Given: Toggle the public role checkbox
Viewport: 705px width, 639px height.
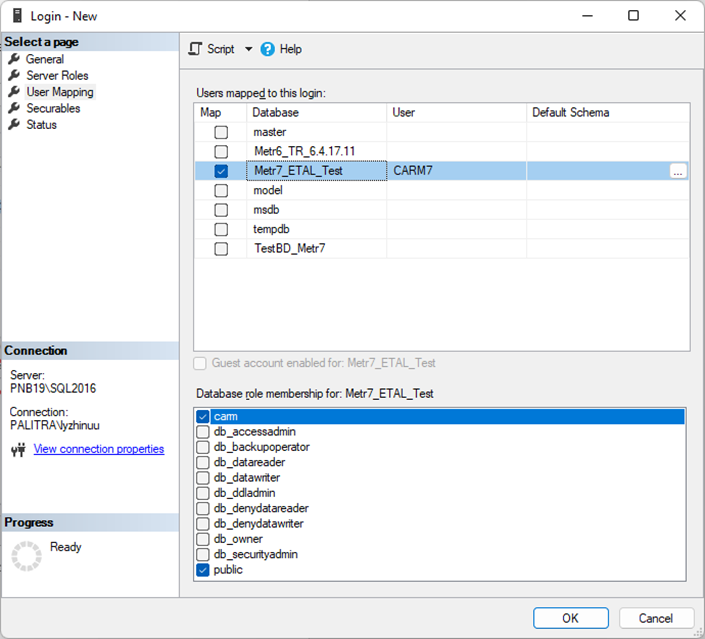Looking at the screenshot, I should click(203, 570).
